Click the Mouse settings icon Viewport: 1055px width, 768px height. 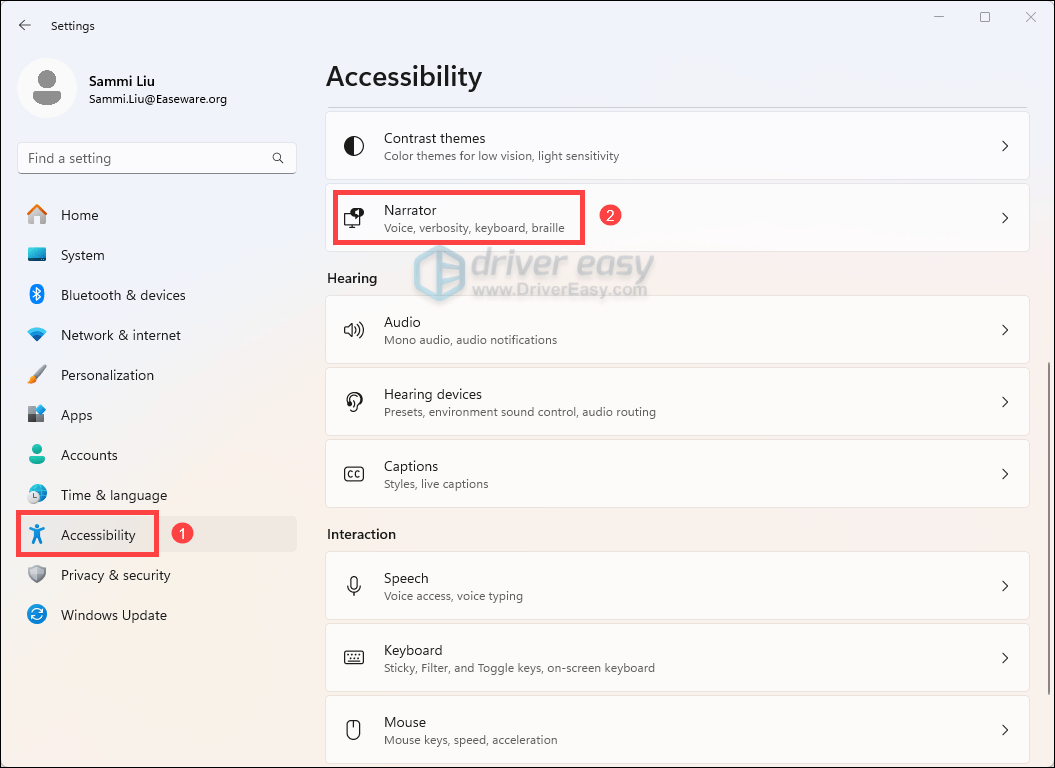[x=354, y=730]
